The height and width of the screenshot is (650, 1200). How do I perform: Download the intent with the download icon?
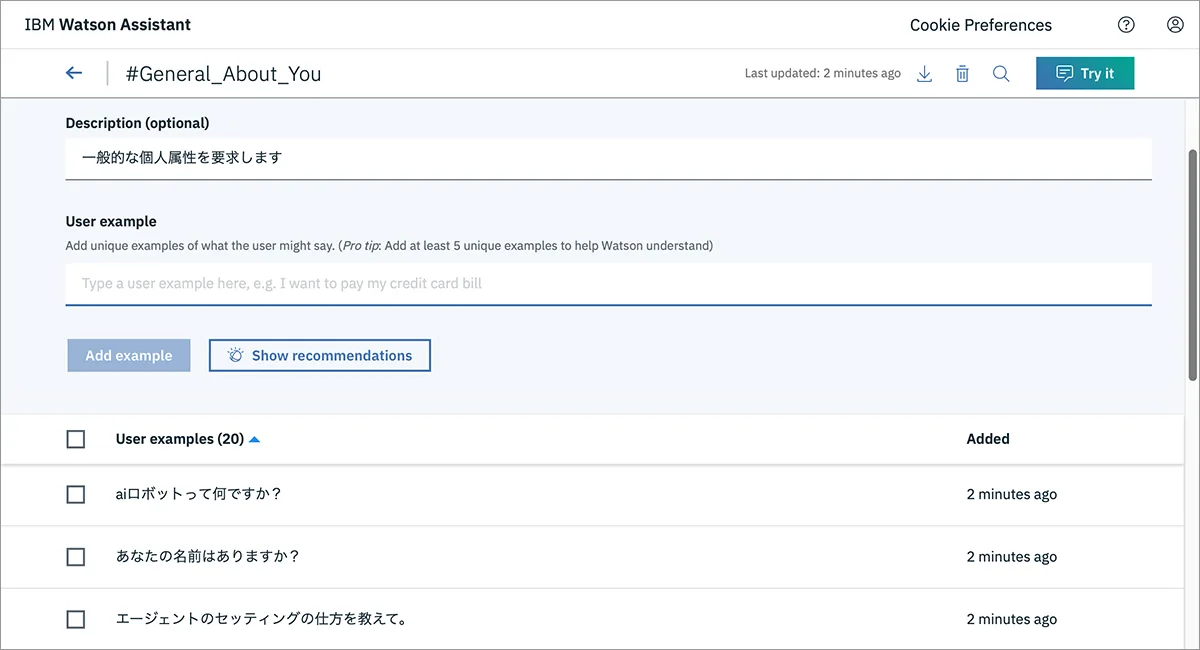coord(924,74)
